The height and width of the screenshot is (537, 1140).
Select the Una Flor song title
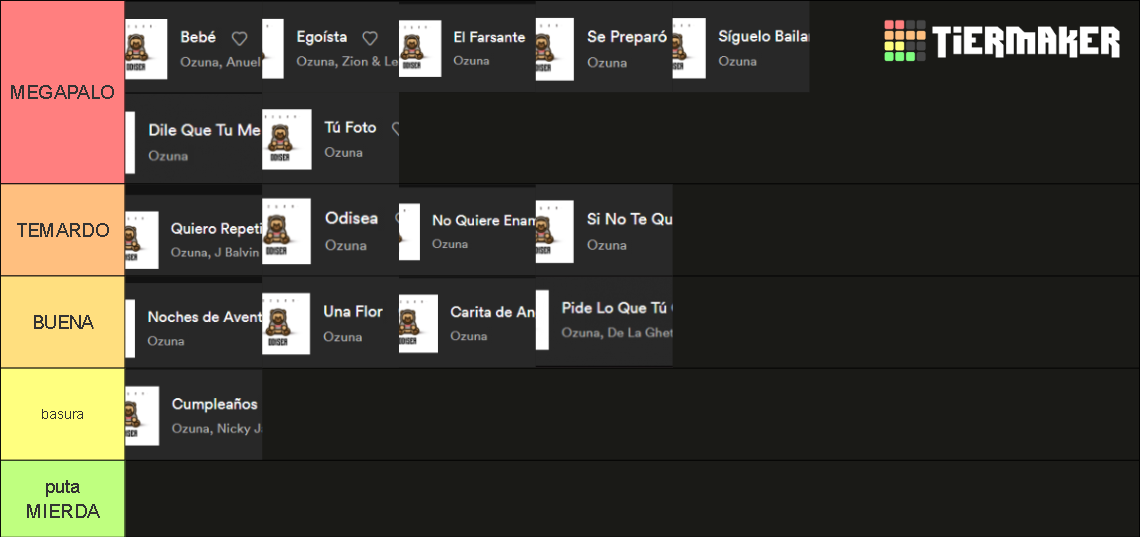353,312
